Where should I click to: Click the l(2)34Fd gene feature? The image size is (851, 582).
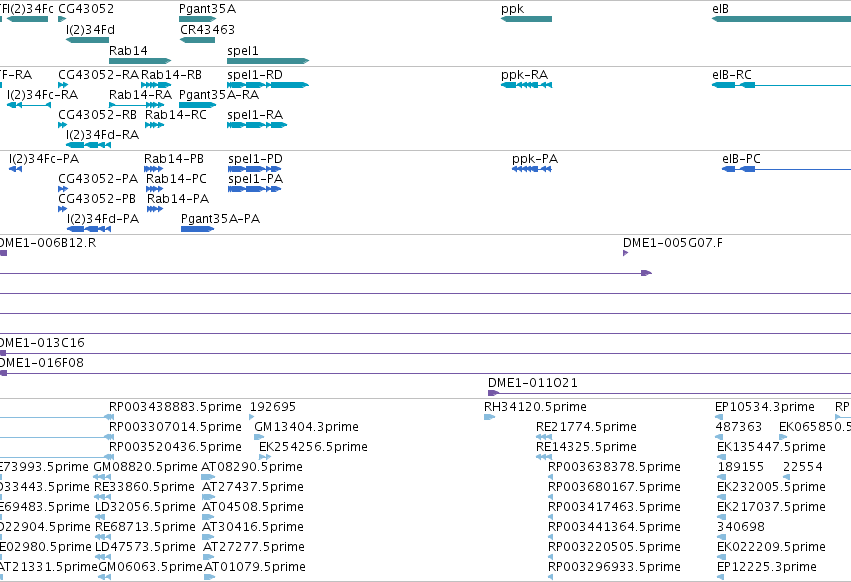[x=87, y=40]
